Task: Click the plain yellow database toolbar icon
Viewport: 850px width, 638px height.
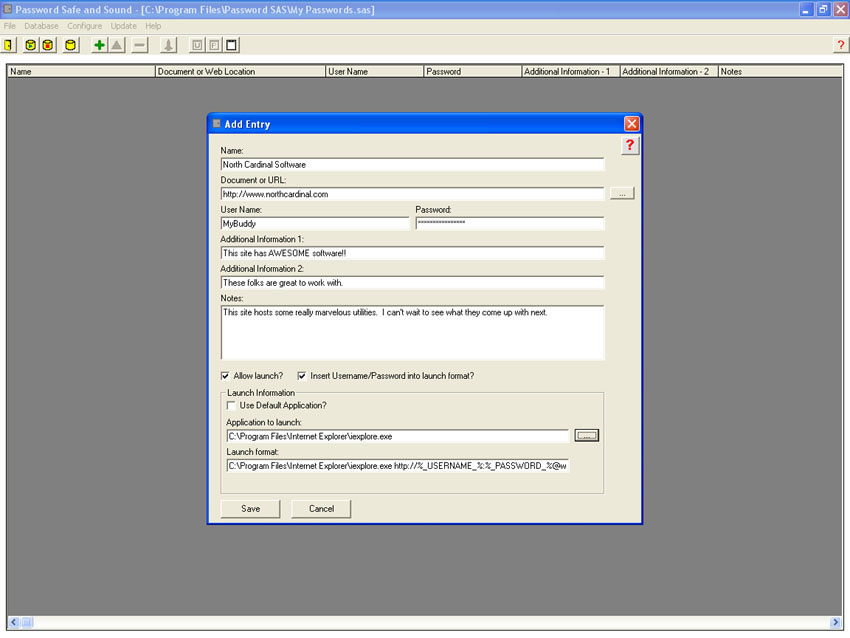Action: [x=71, y=45]
